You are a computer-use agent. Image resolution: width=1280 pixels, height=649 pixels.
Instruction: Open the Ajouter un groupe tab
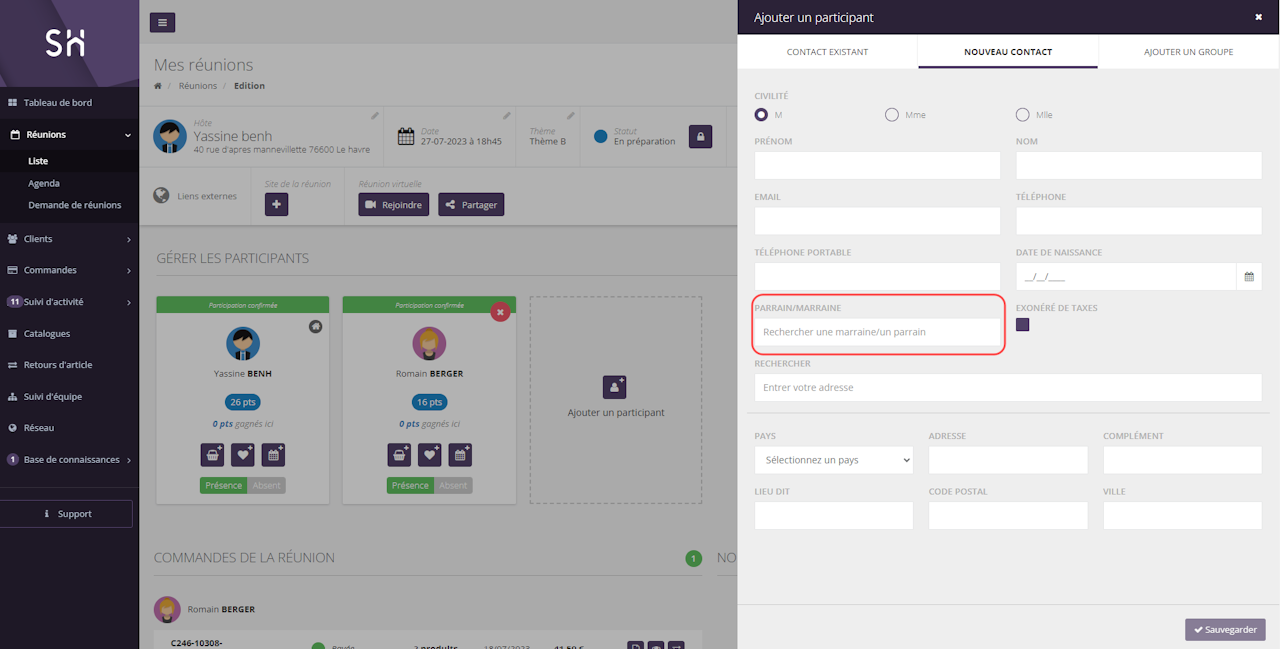click(x=1188, y=52)
